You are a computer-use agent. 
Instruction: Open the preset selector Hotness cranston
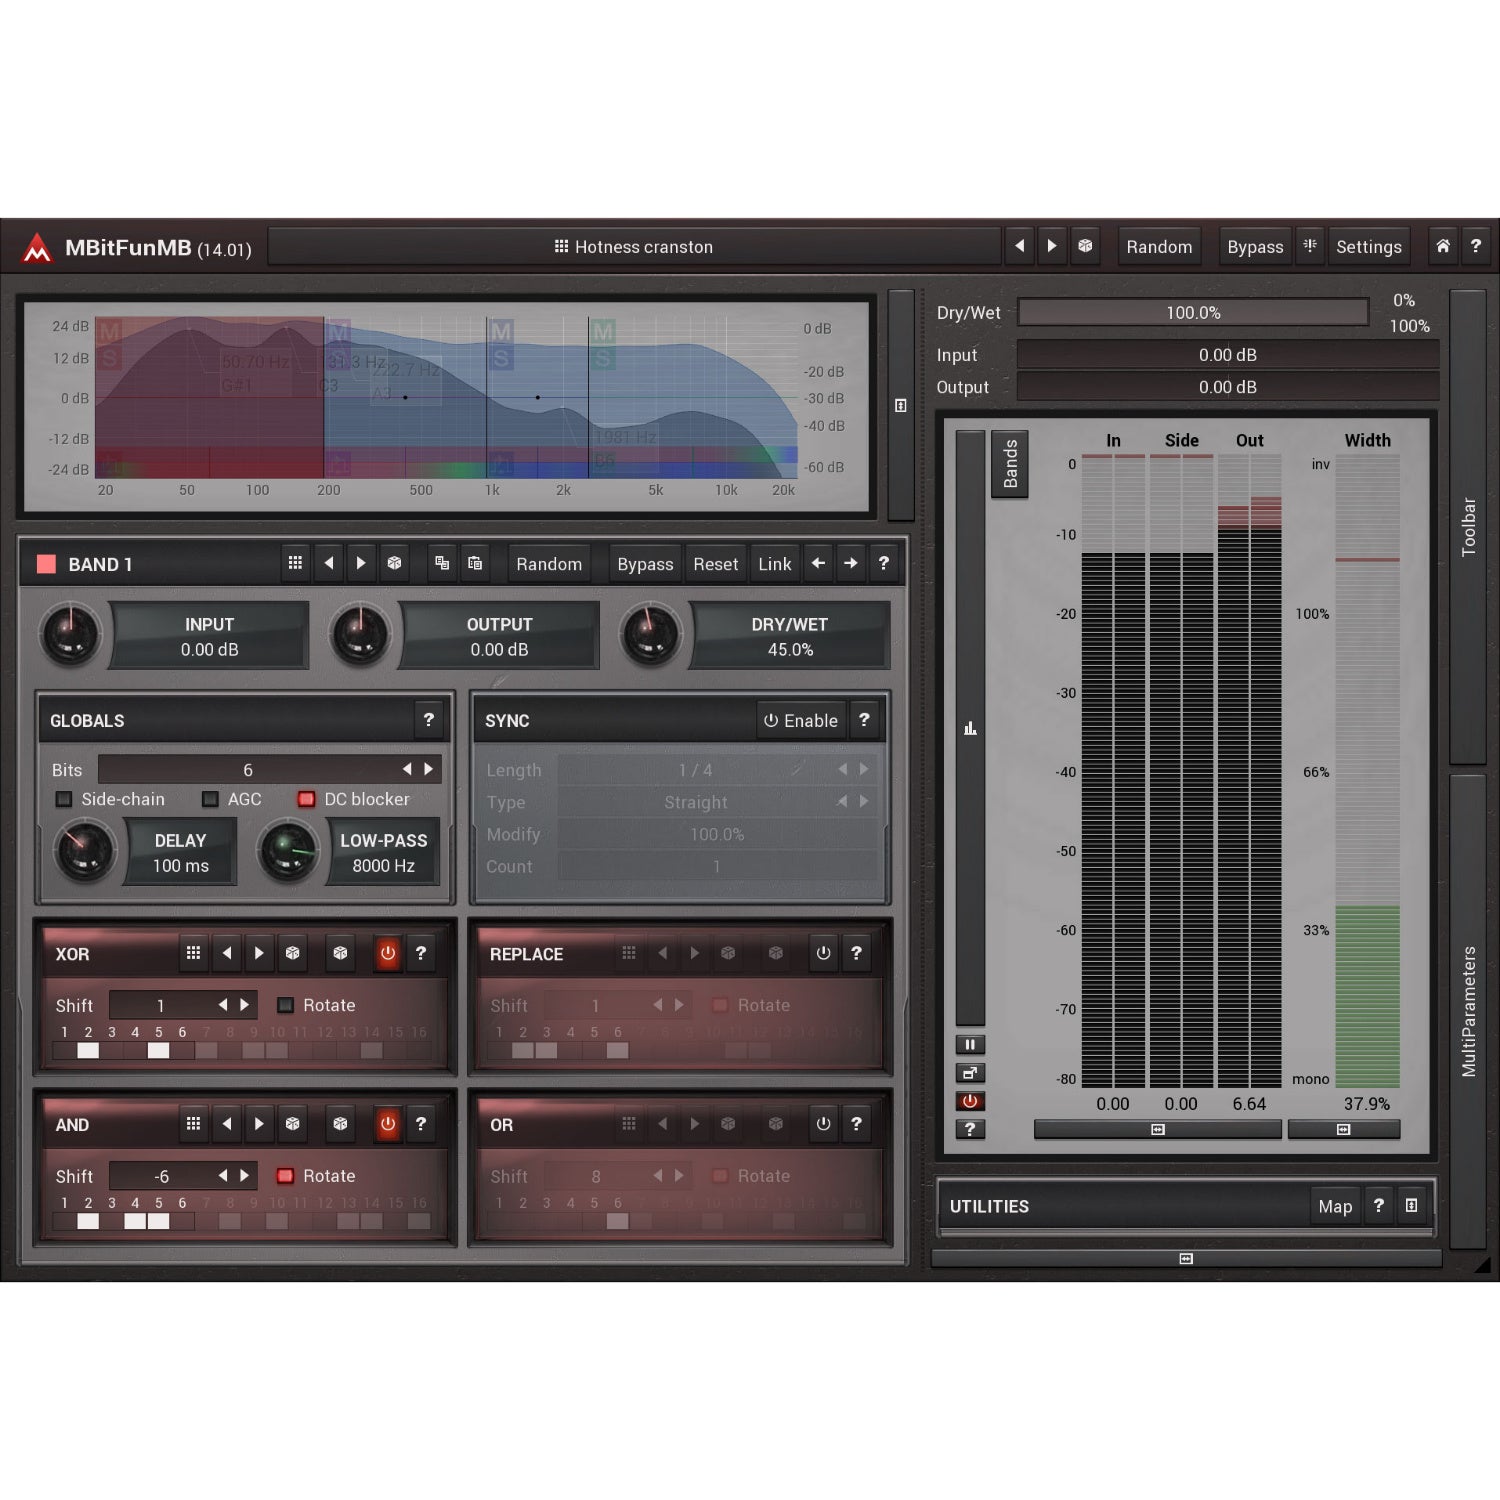(634, 247)
